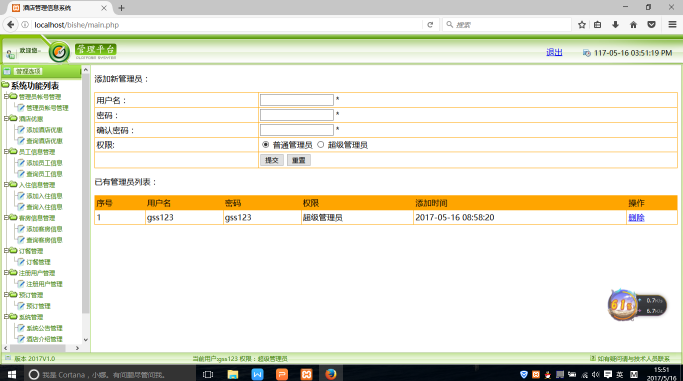This screenshot has width=683, height=381.
Task: Open Windows Start menu
Action: (12, 374)
